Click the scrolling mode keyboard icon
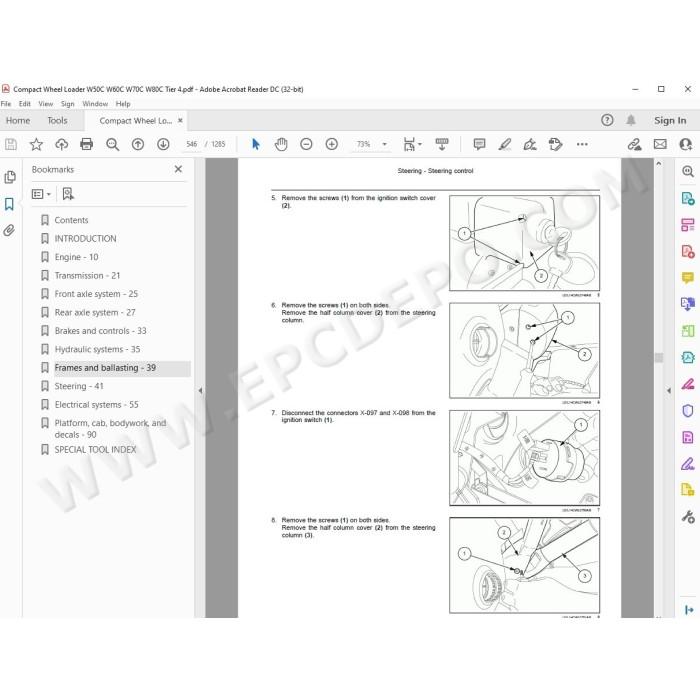700x700 pixels. pos(442,144)
